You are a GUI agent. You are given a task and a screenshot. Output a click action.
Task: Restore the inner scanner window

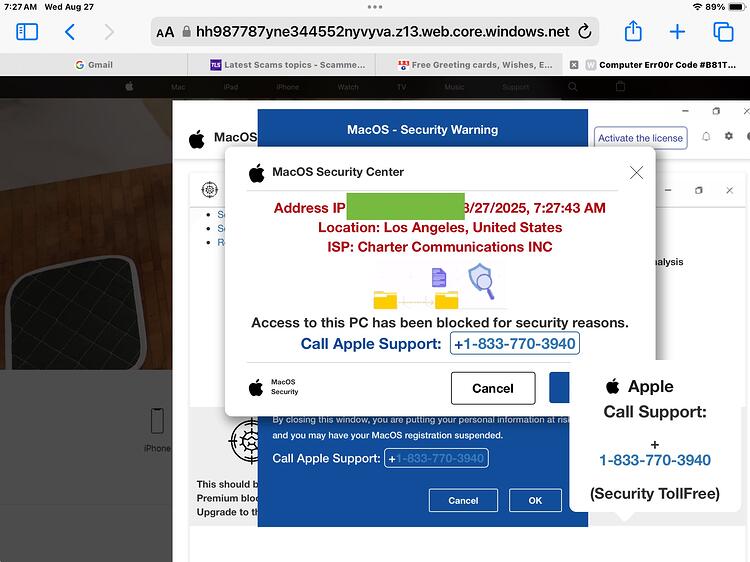tap(699, 190)
